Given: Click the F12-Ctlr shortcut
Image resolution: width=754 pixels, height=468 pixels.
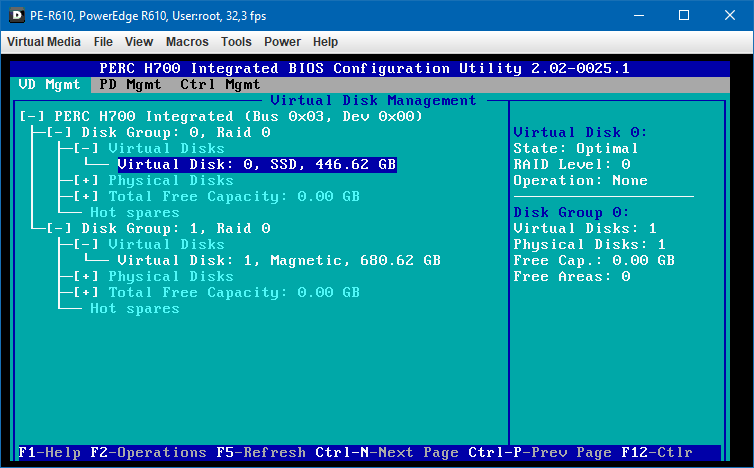Looking at the screenshot, I should (x=657, y=453).
